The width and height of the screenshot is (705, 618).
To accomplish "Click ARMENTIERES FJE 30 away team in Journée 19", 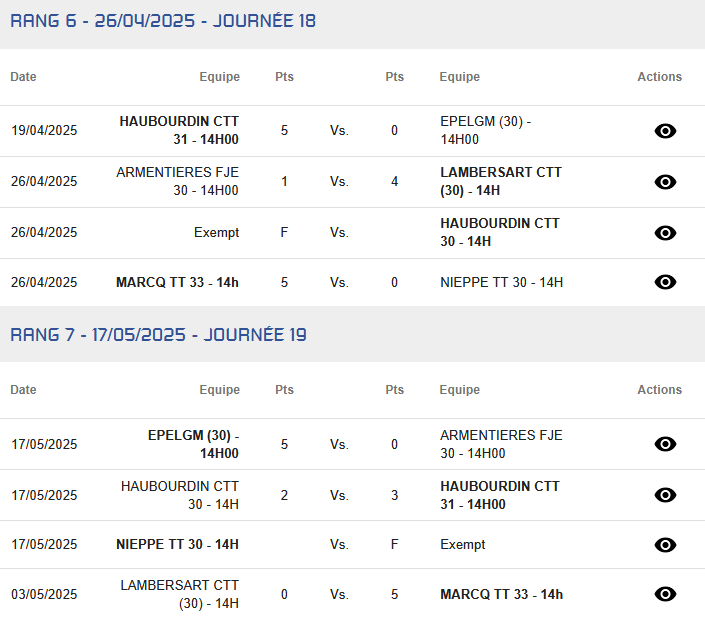I will tap(501, 444).
